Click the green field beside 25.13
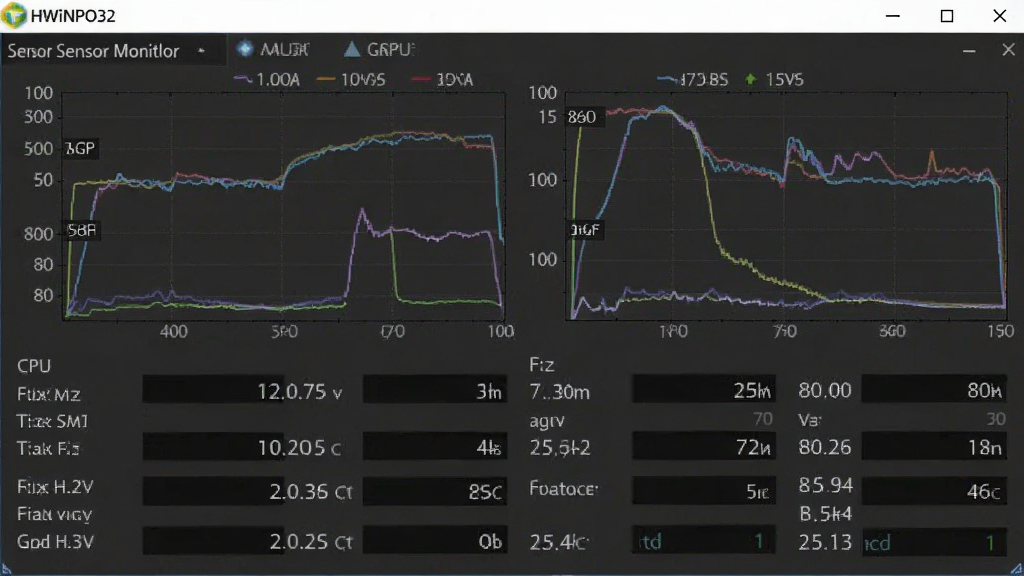The height and width of the screenshot is (576, 1024). pos(934,542)
